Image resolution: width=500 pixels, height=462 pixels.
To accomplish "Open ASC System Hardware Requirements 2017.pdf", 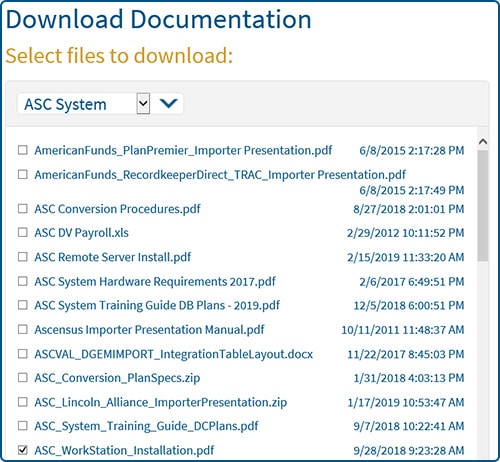I will coord(155,282).
